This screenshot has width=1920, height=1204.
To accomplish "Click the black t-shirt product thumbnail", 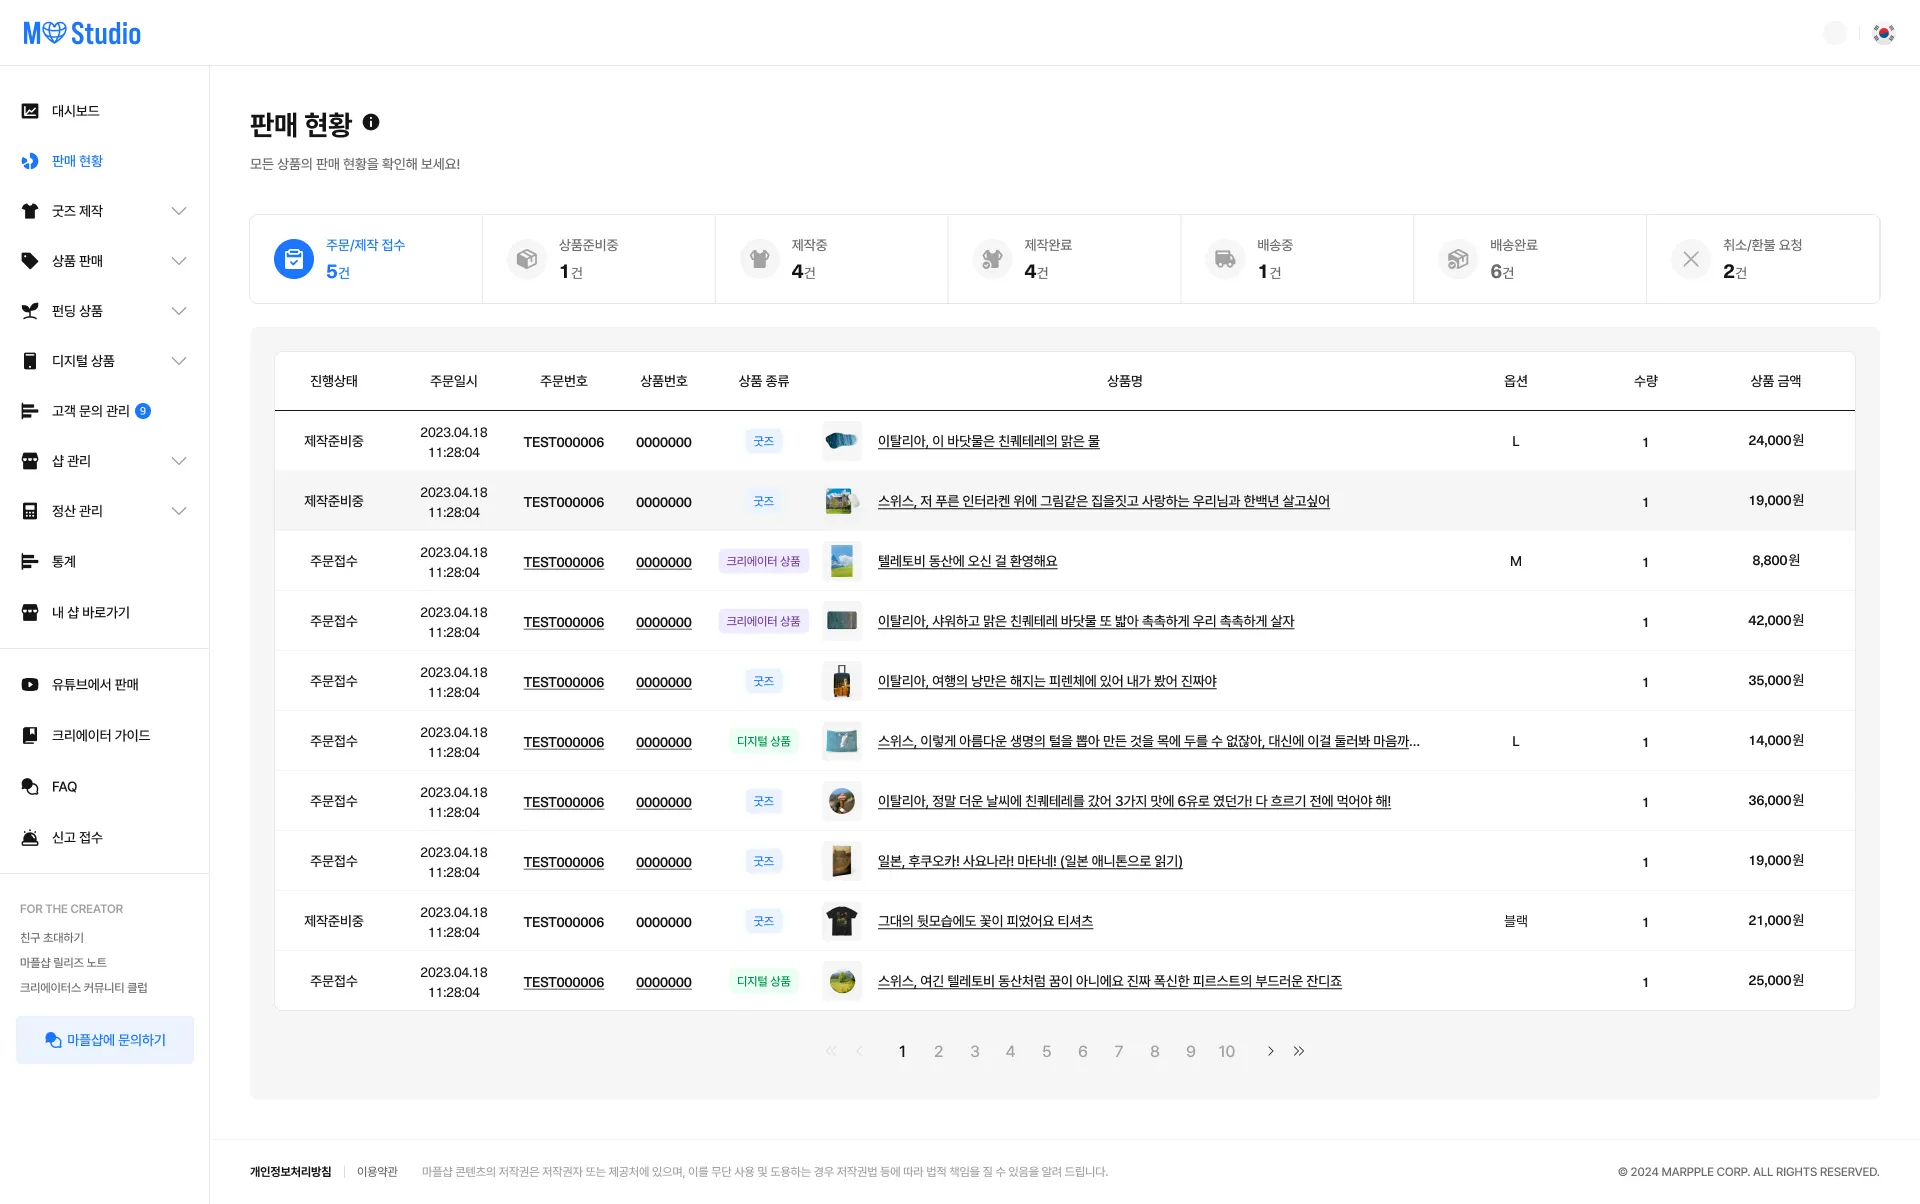I will click(x=841, y=921).
